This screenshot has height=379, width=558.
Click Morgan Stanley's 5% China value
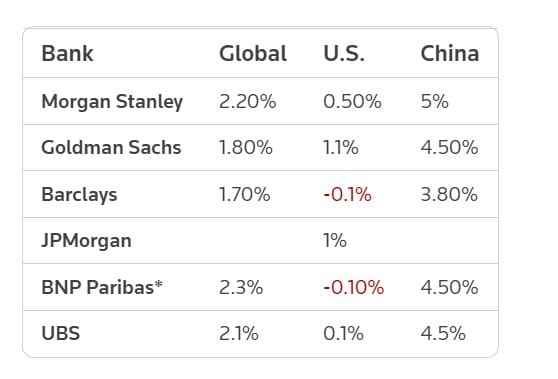coord(435,102)
